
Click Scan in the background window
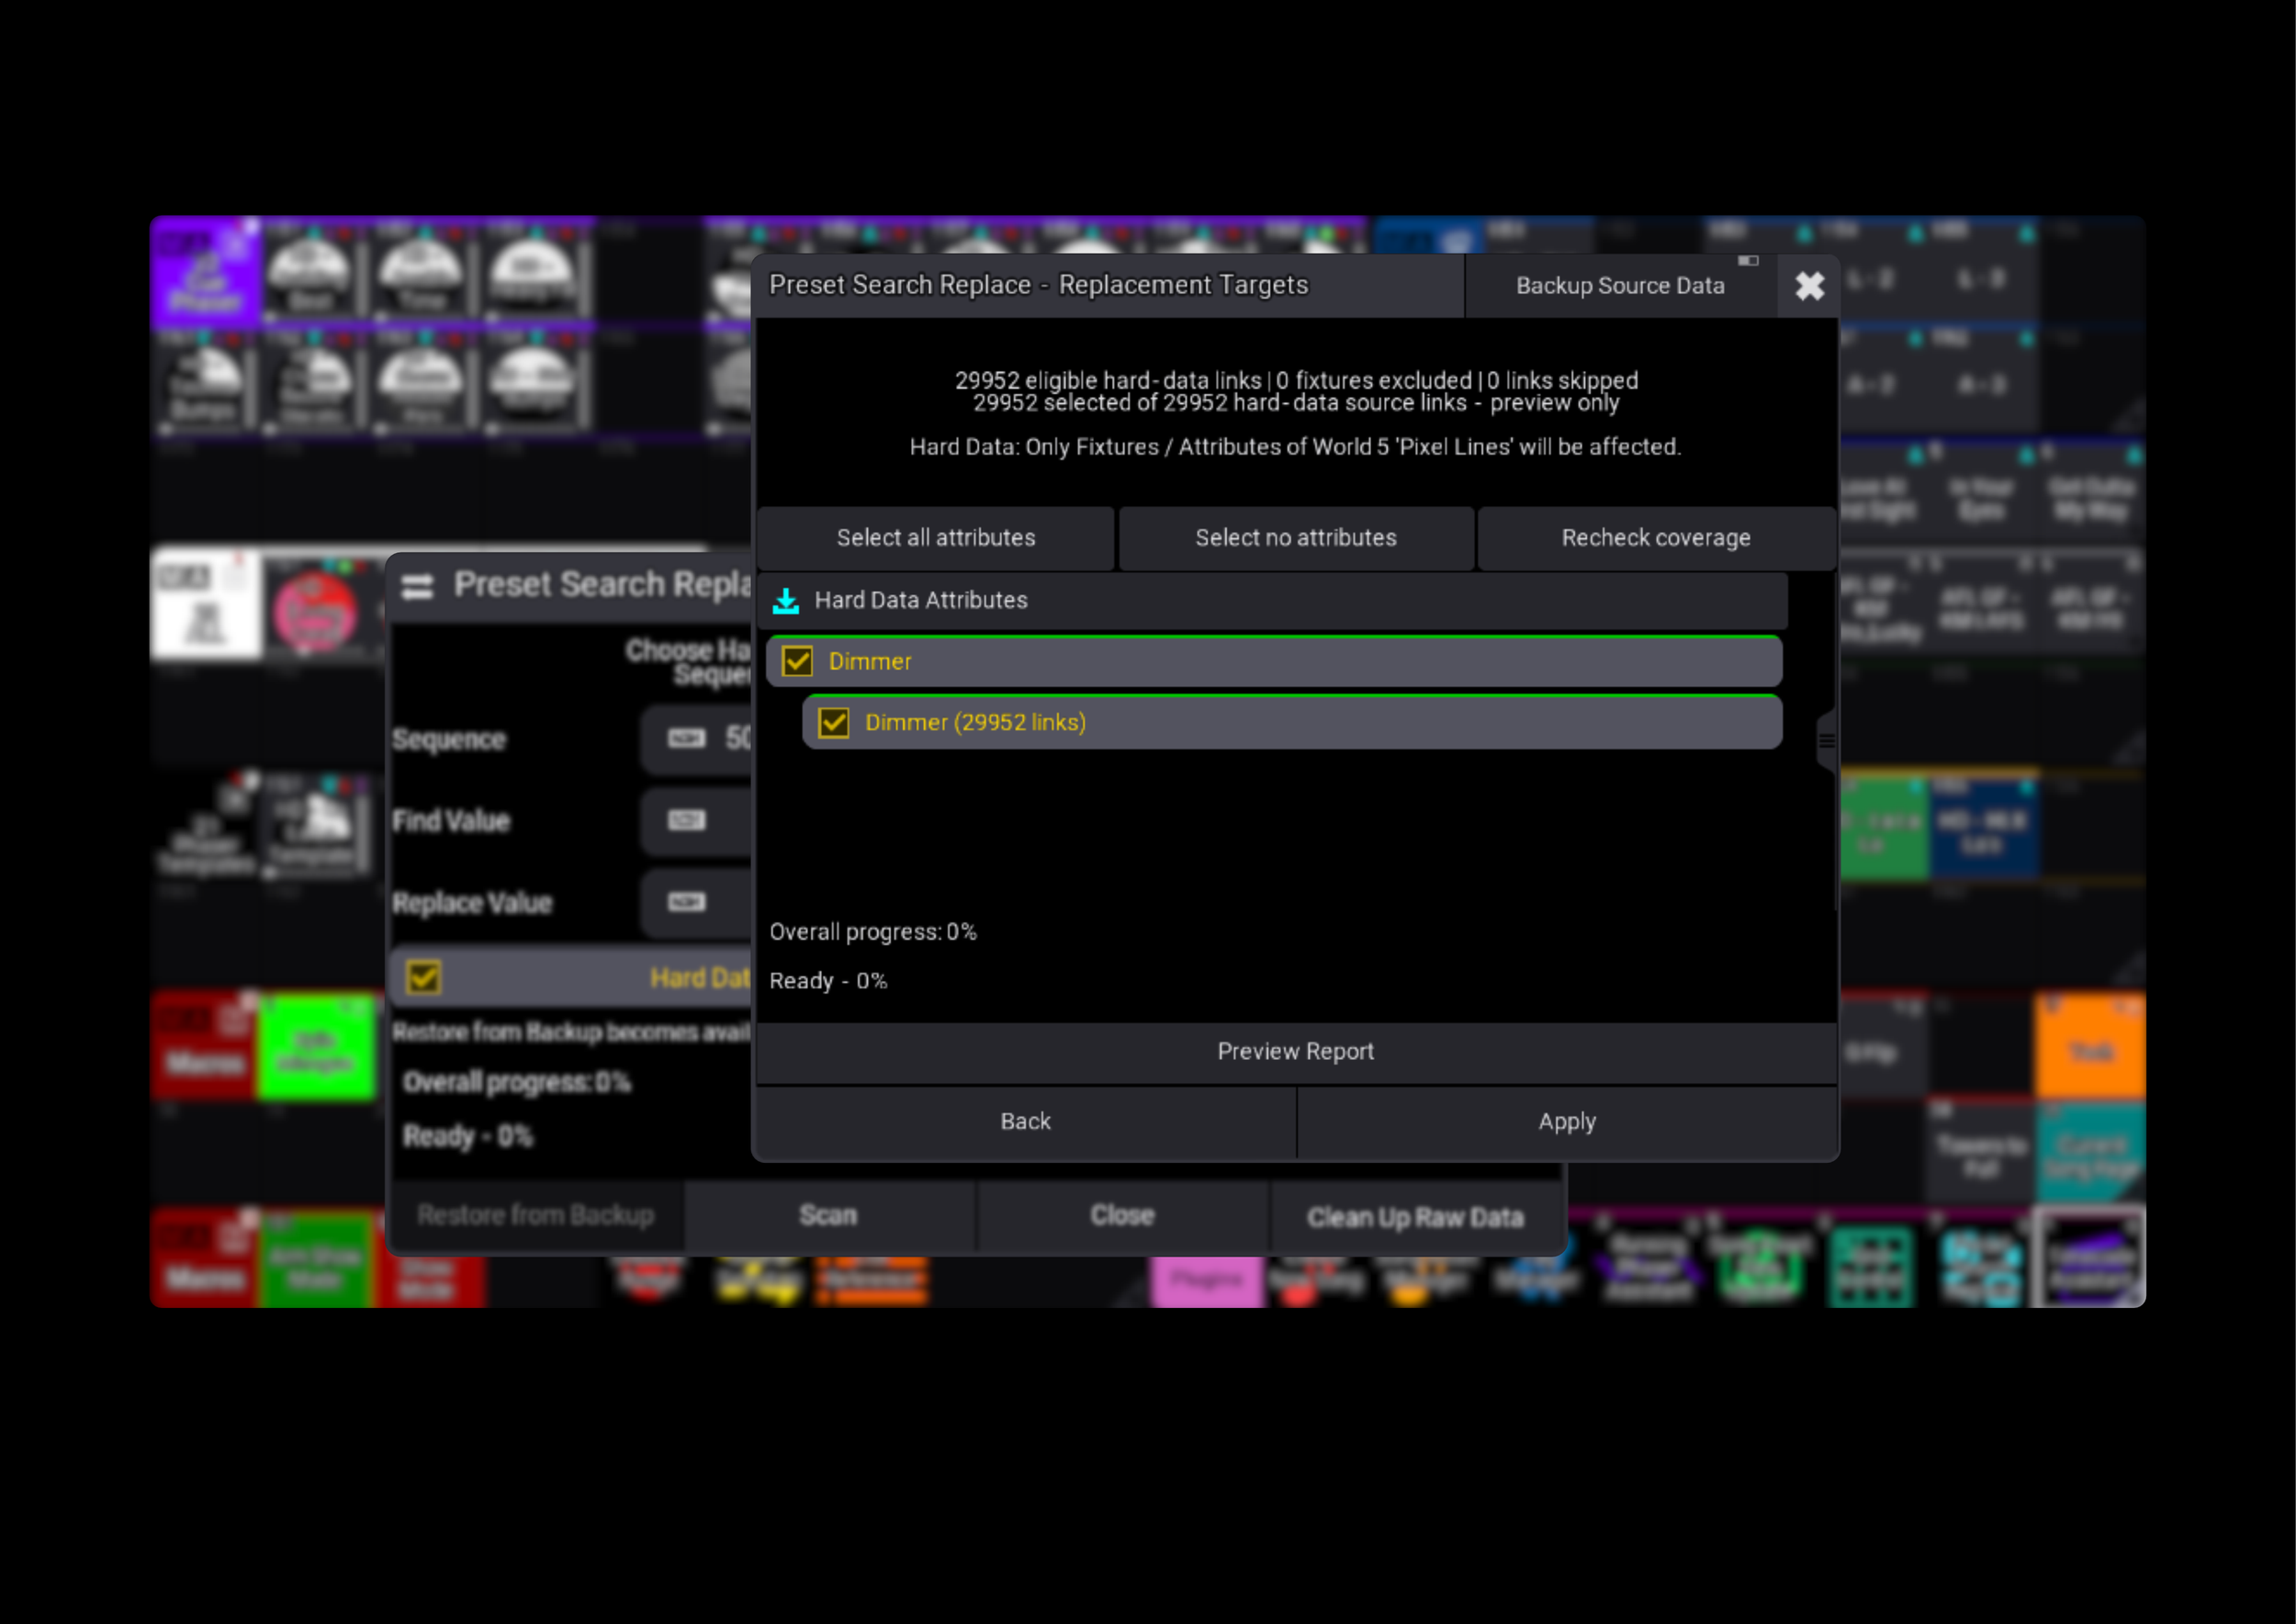829,1216
